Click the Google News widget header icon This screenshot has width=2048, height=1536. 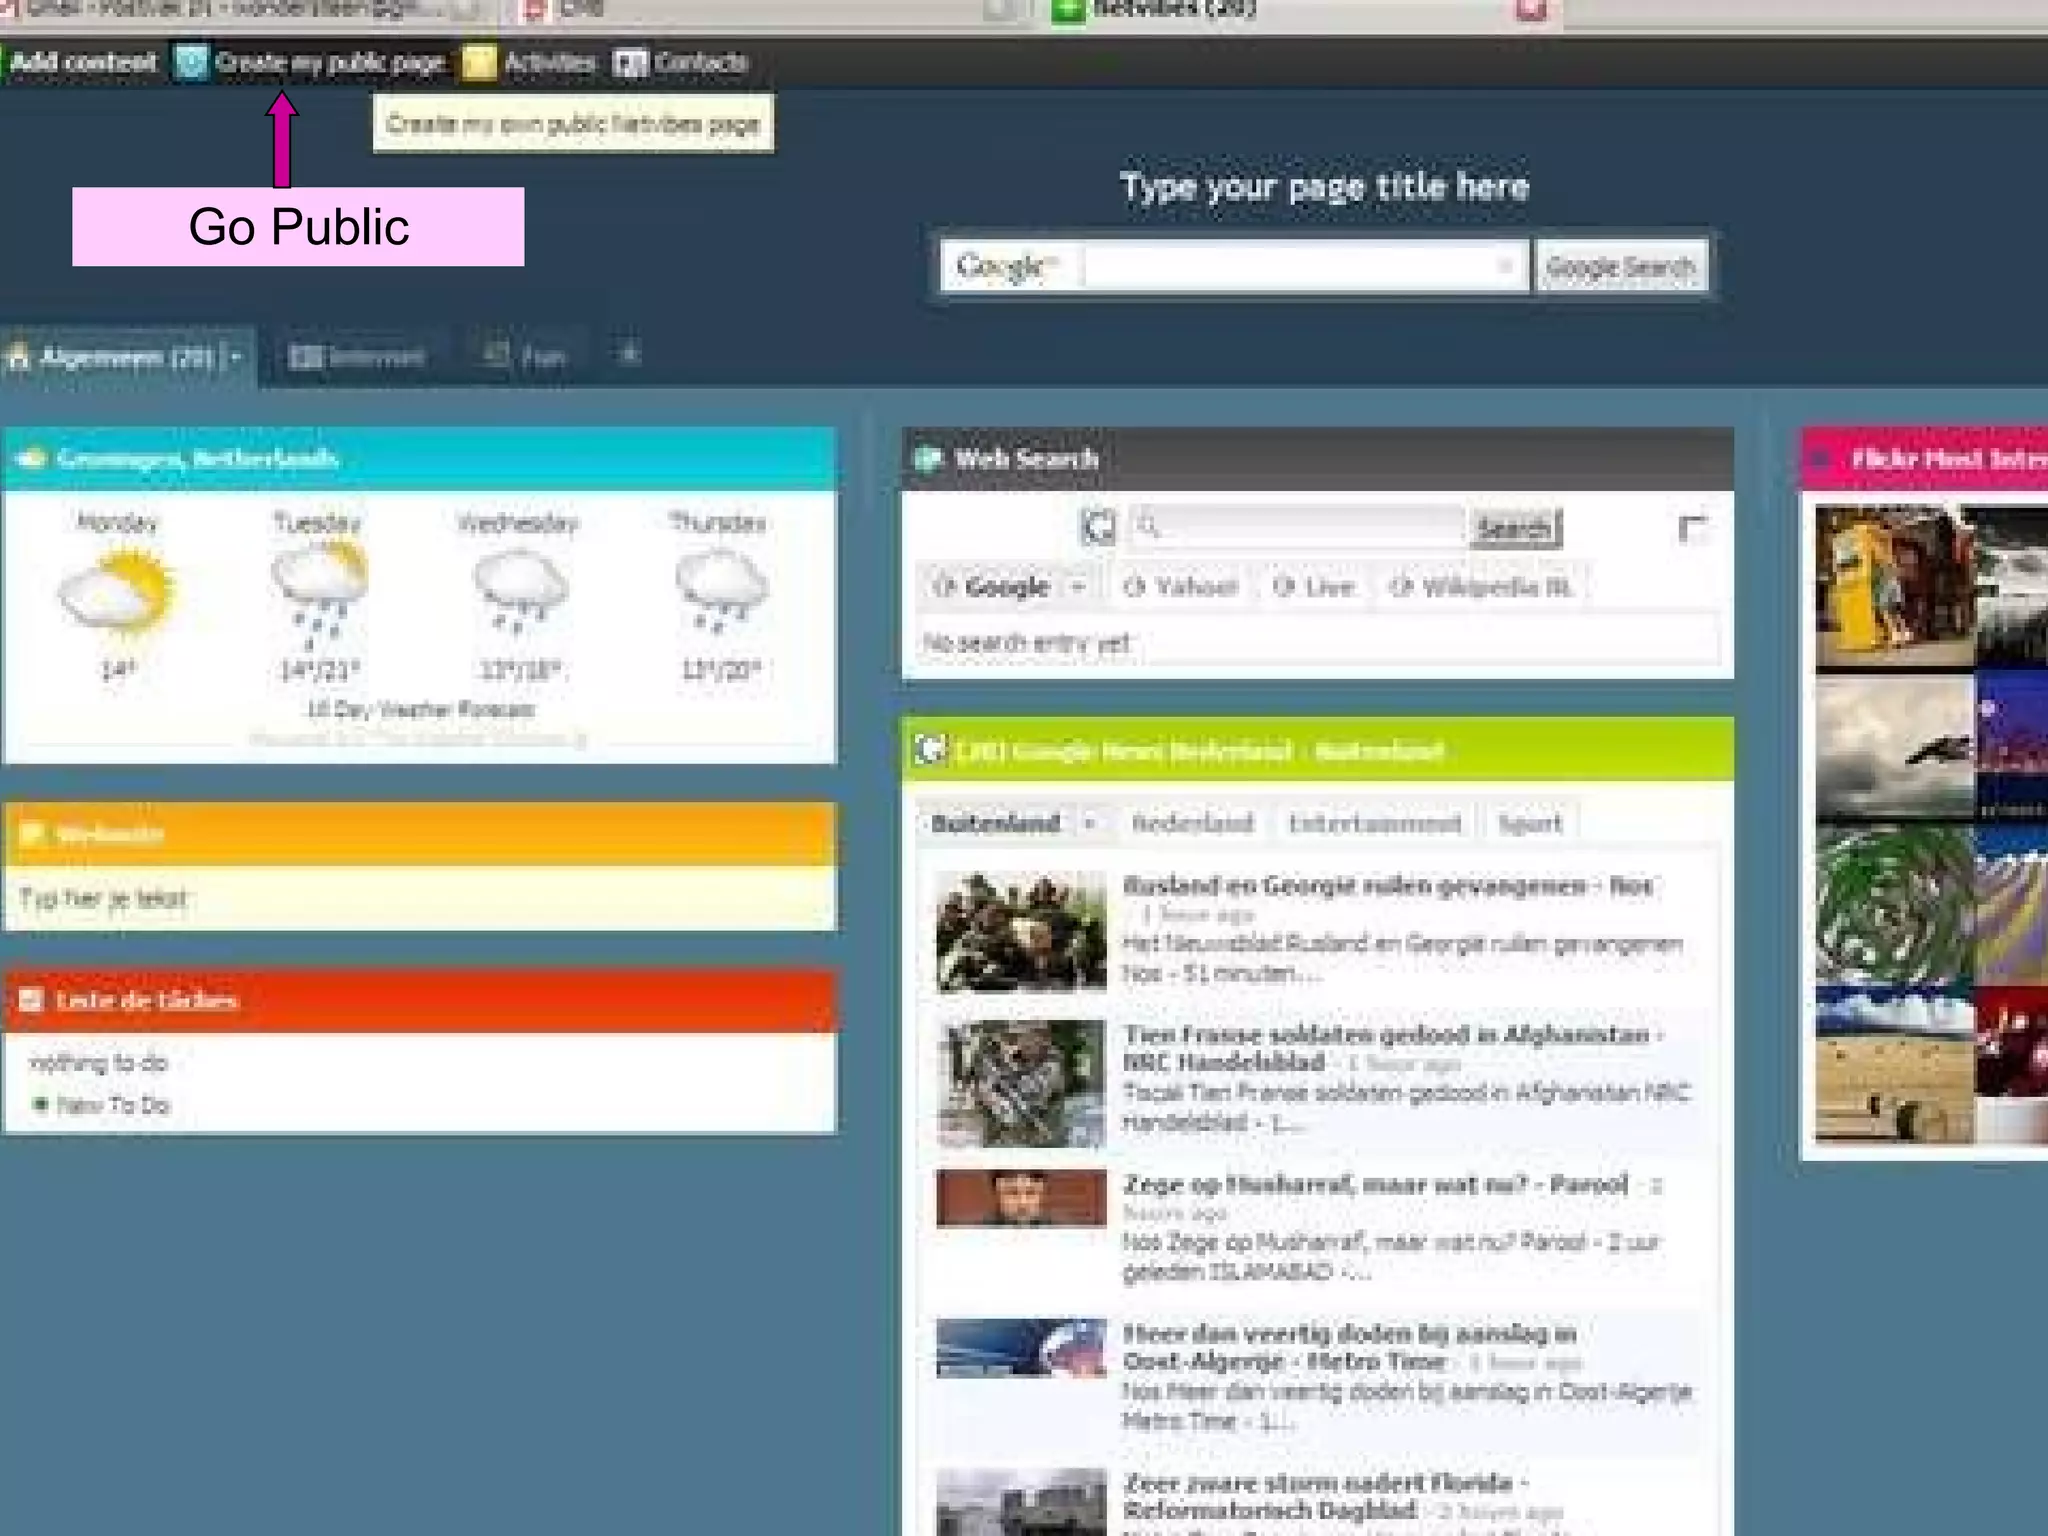pos(930,749)
